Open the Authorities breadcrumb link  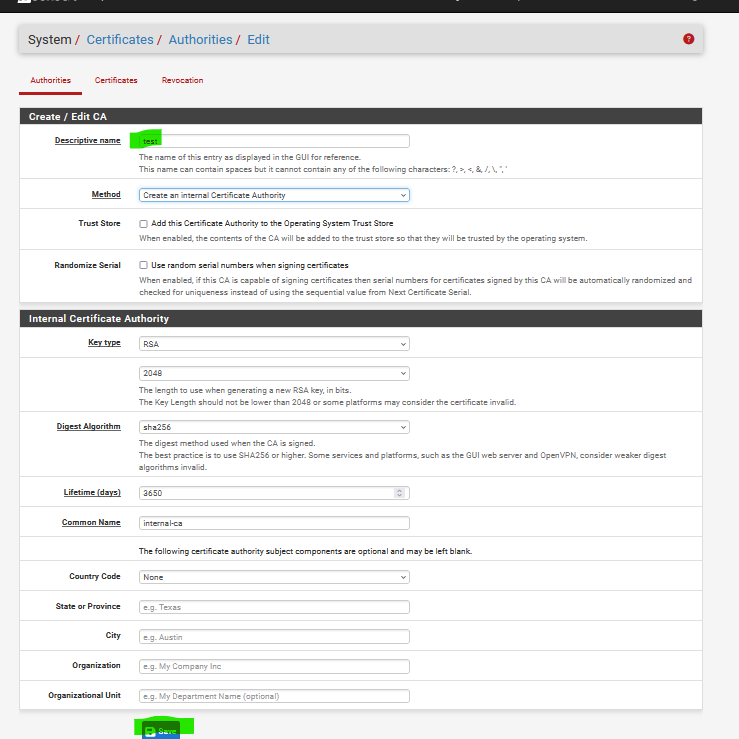(x=200, y=40)
